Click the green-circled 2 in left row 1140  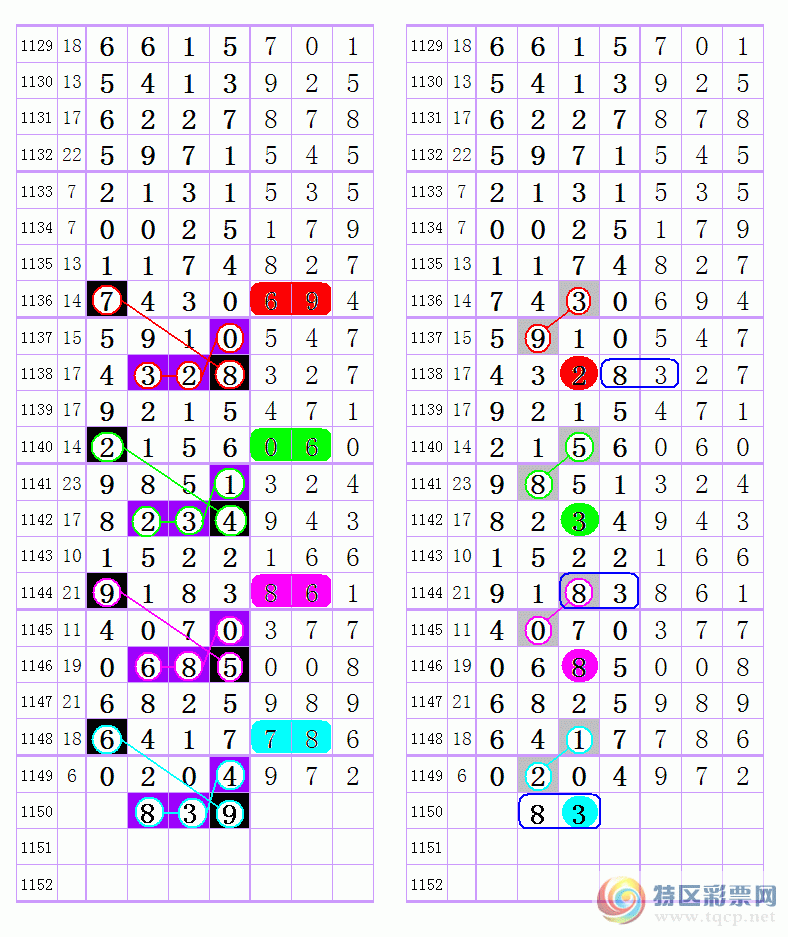[x=107, y=446]
